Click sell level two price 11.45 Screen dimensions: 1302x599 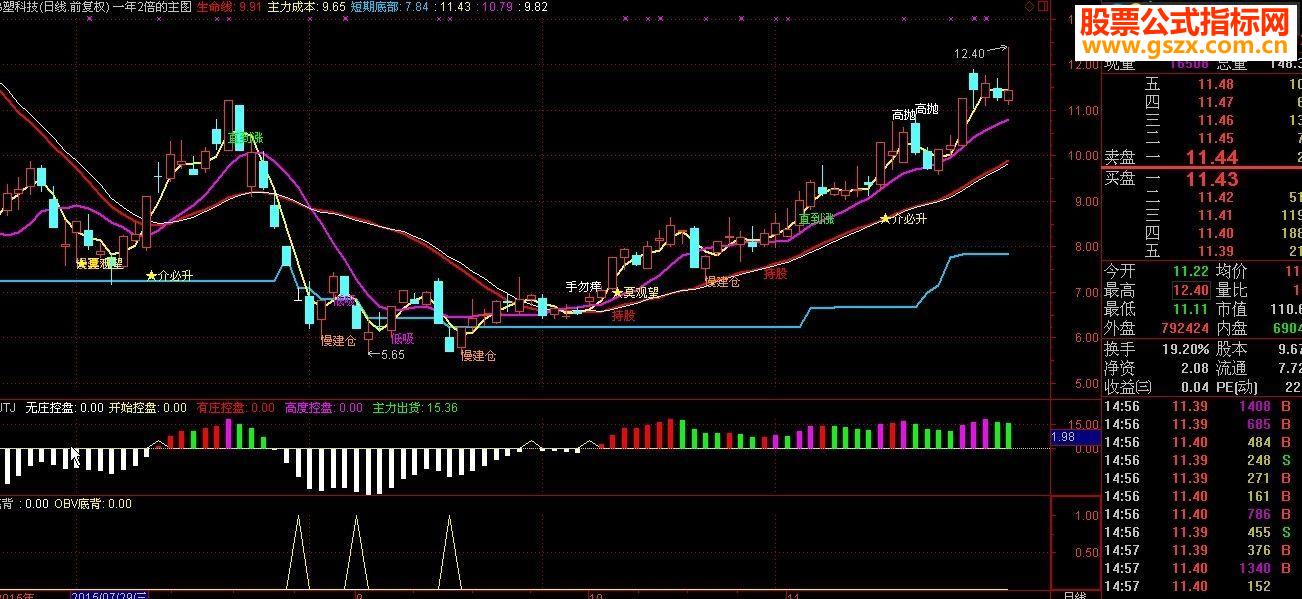click(1216, 139)
